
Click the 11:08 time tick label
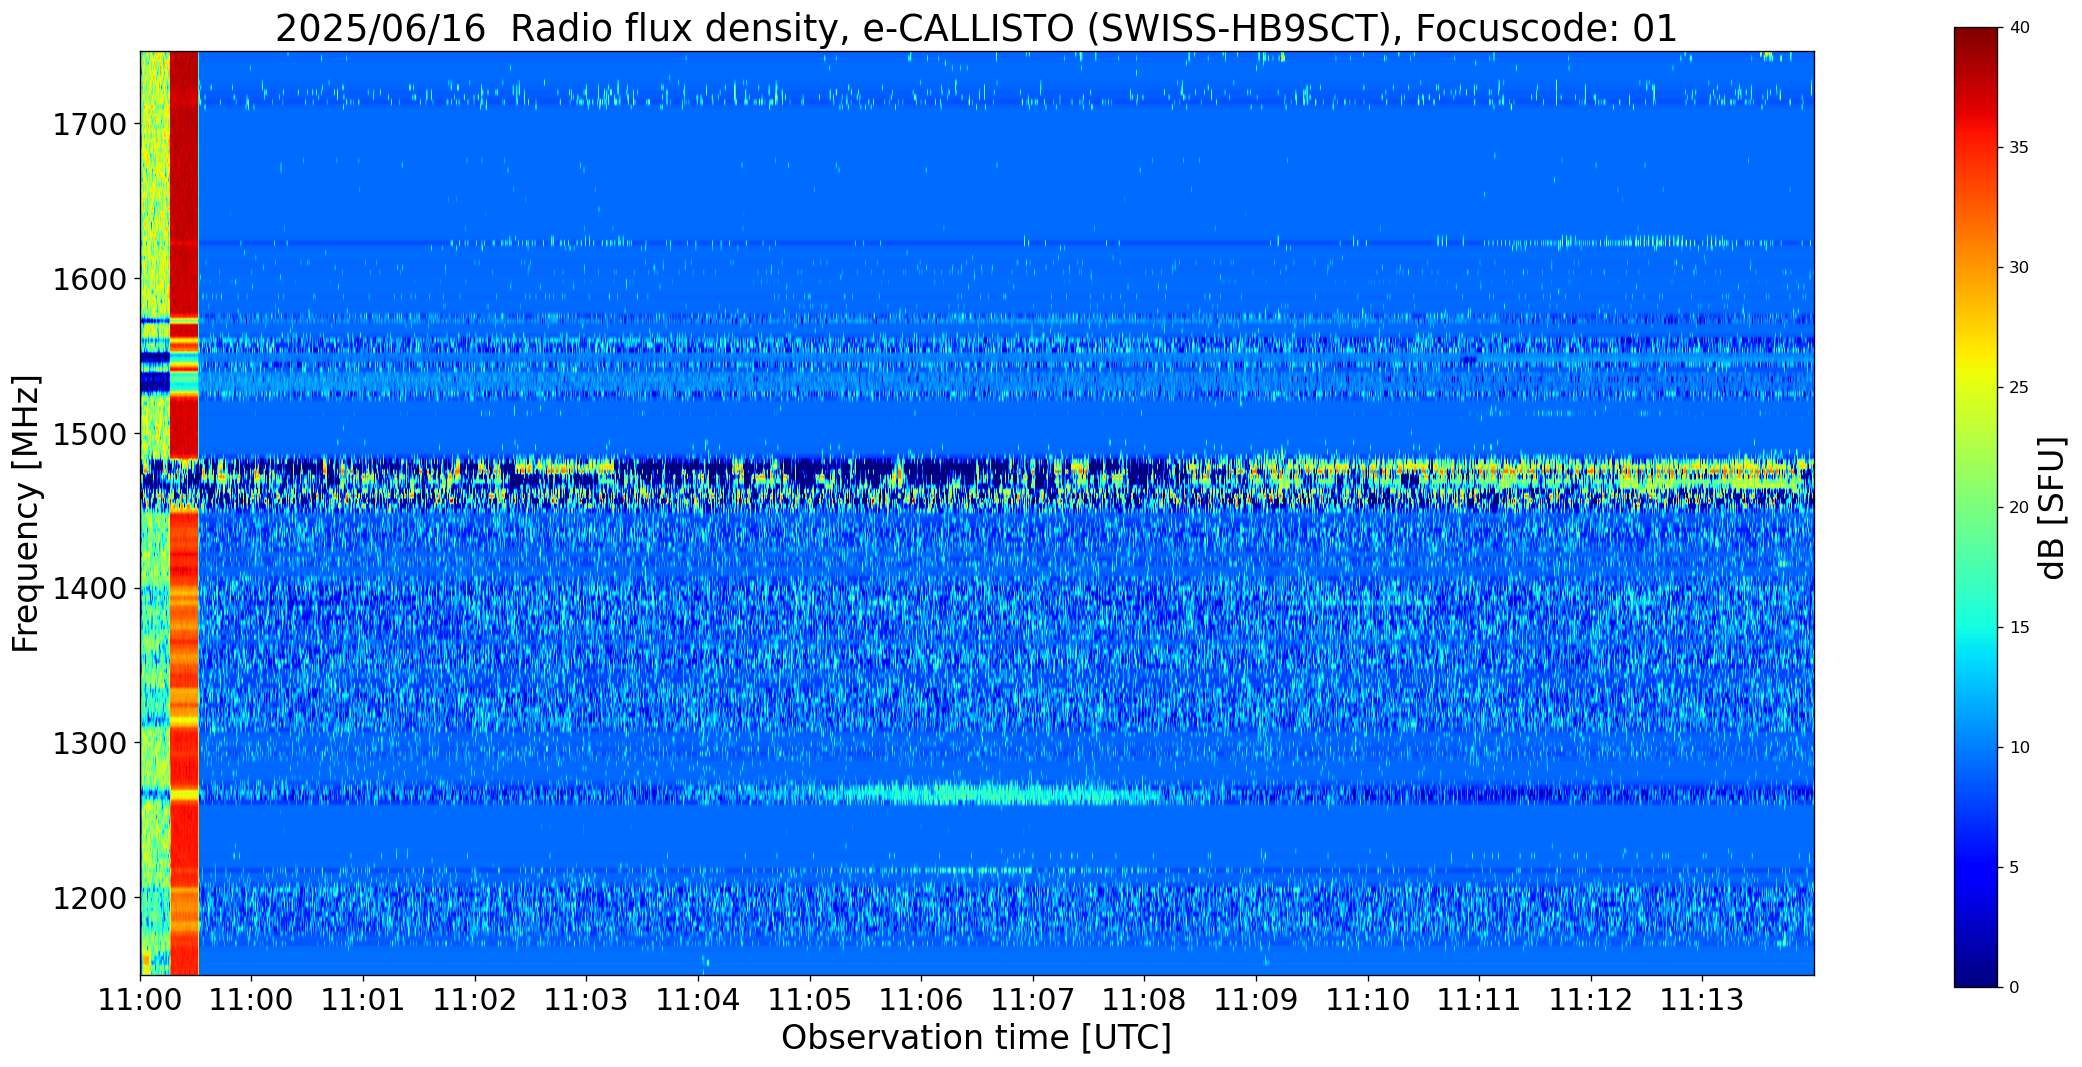pyautogui.click(x=1144, y=1000)
